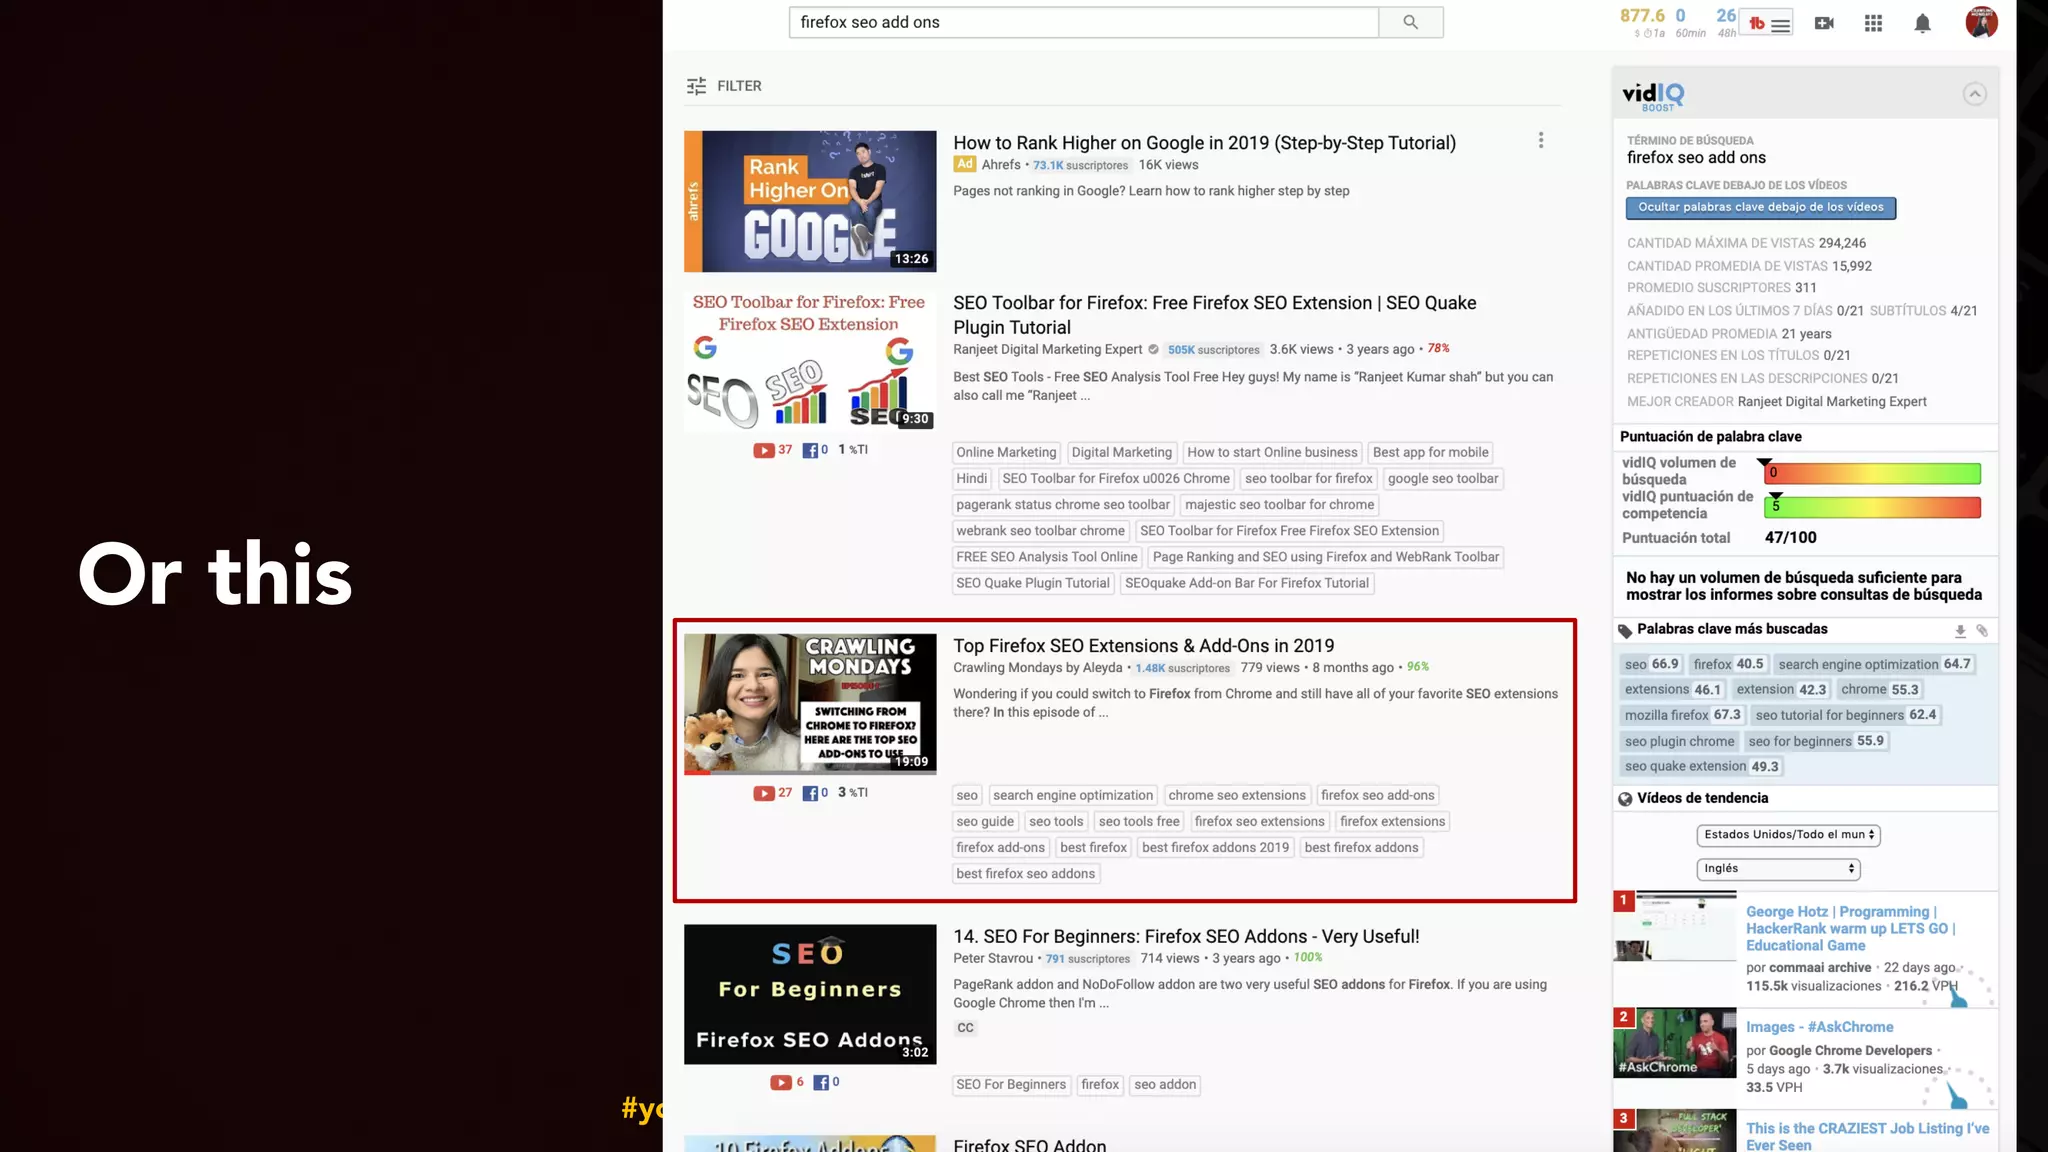Click #AskChrome trending video thumbnail
2048x1152 pixels.
(x=1674, y=1043)
